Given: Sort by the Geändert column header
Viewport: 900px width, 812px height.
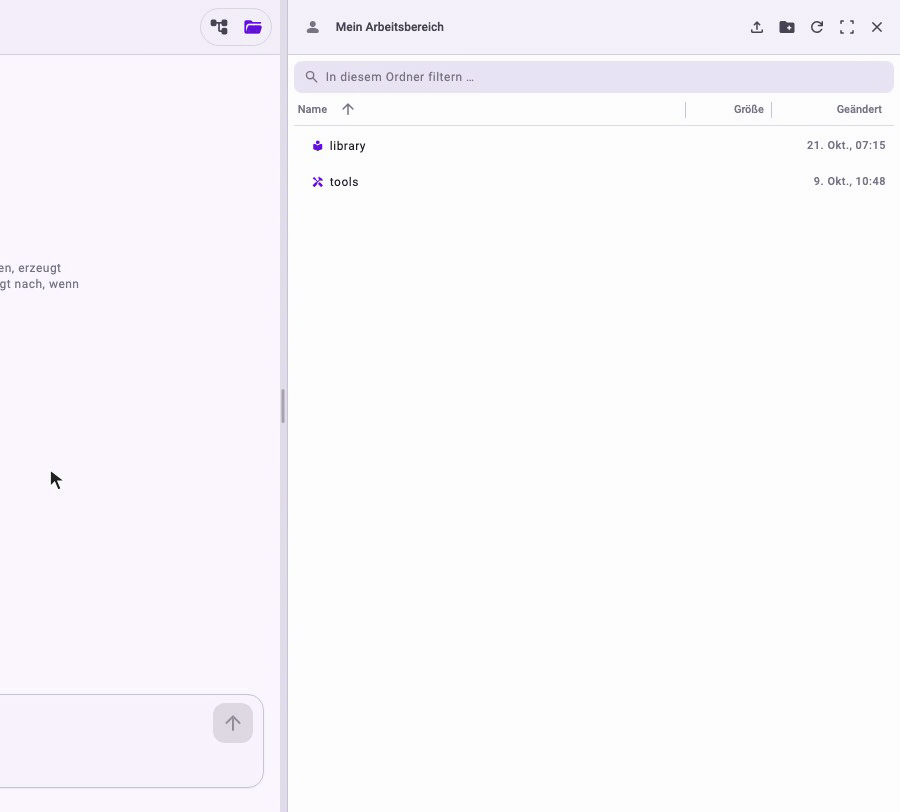Looking at the screenshot, I should pyautogui.click(x=859, y=109).
